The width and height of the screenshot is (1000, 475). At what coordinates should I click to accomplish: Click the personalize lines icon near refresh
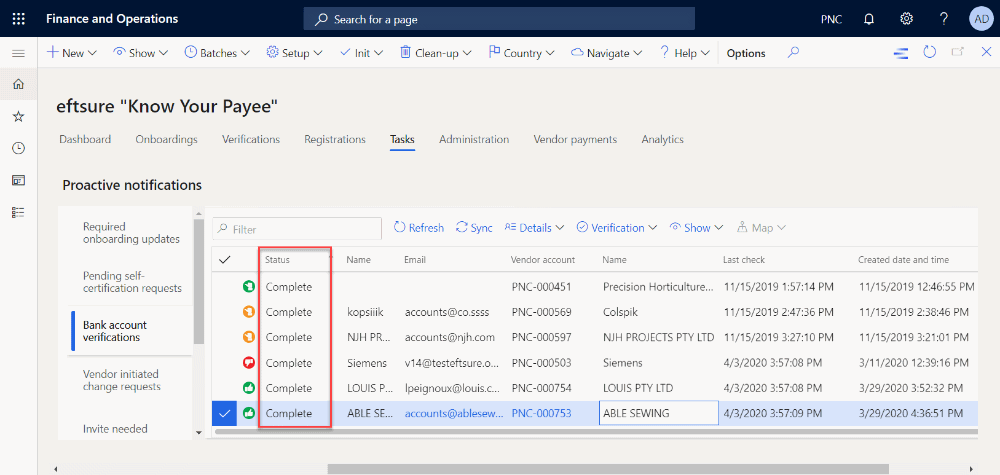coord(901,54)
